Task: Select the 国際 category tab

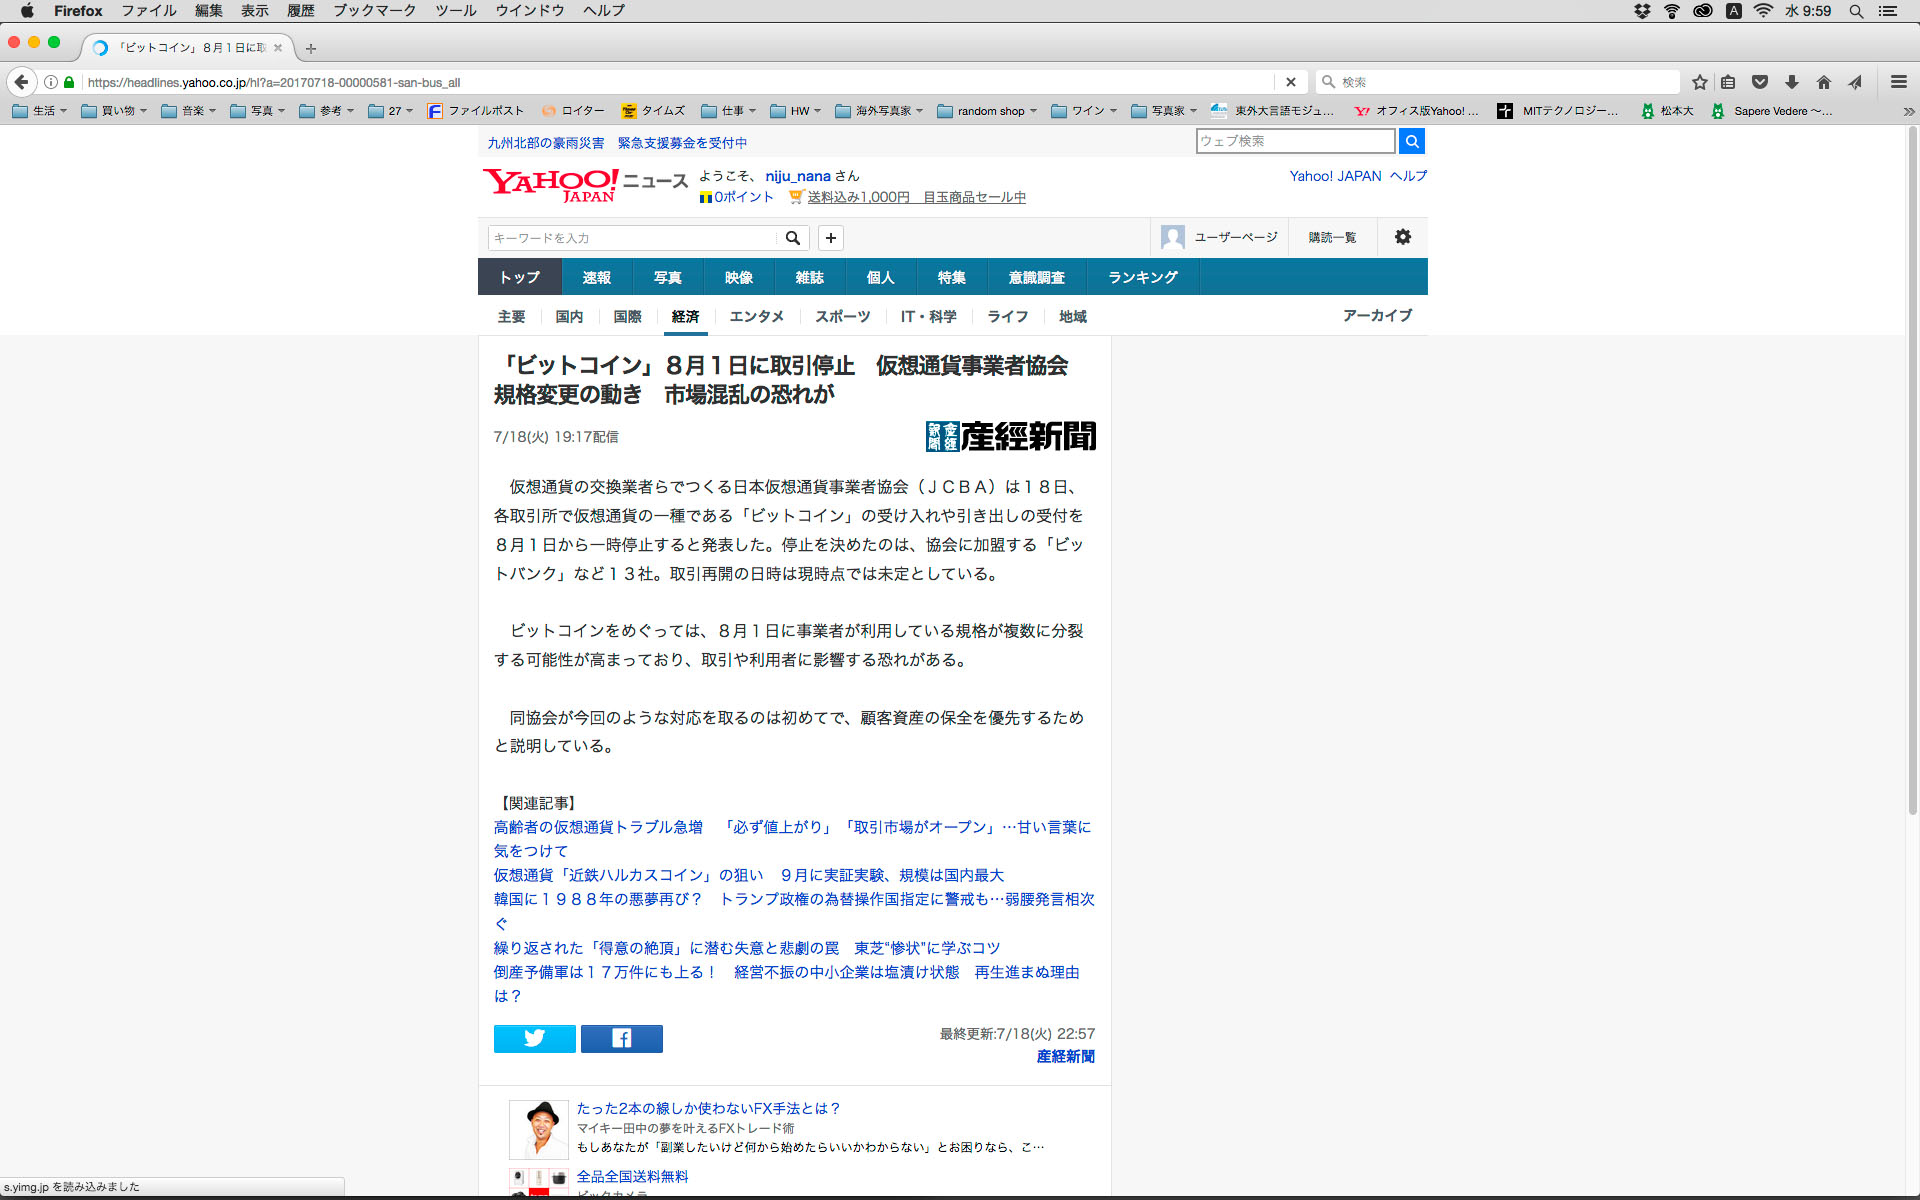Action: click(627, 316)
